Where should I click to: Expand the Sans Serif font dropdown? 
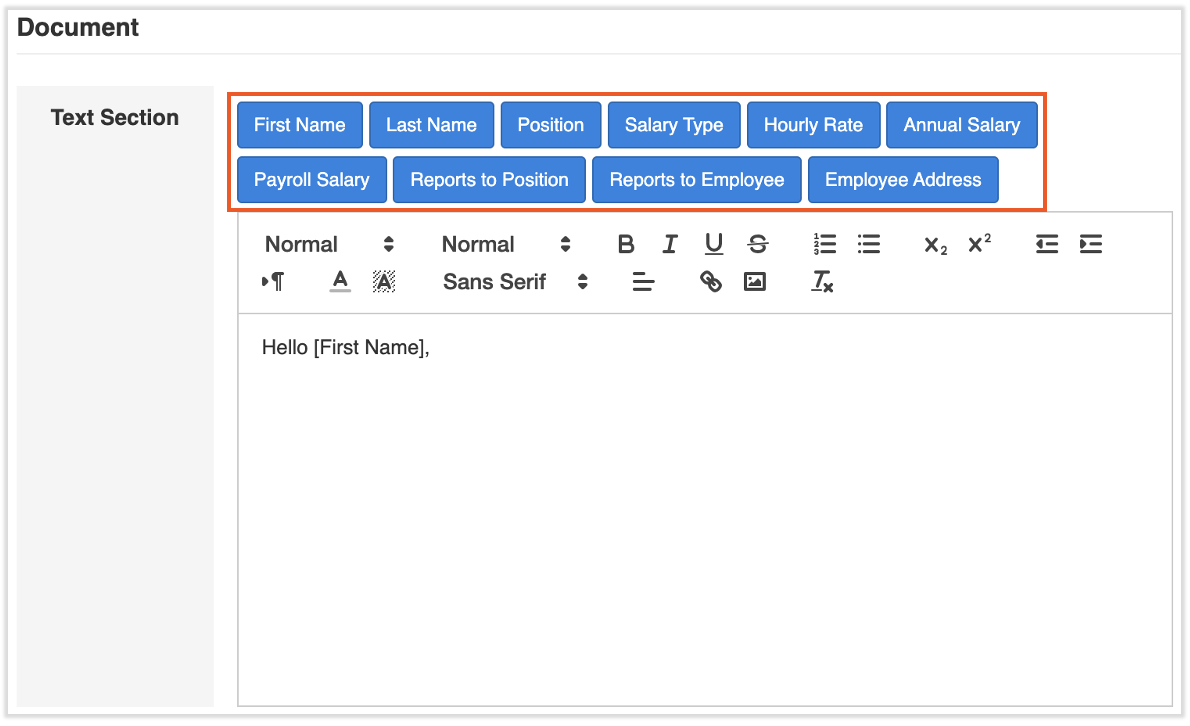(515, 282)
